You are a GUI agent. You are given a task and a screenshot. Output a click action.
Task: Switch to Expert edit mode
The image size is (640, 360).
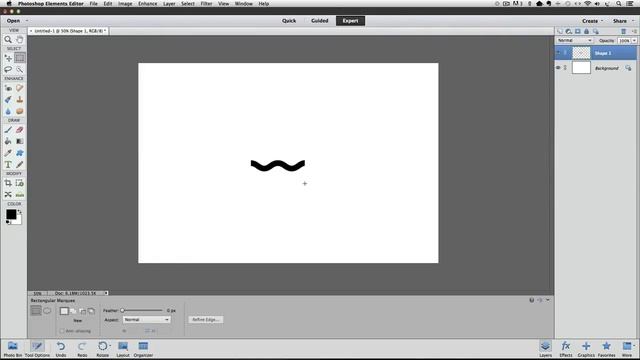(350, 21)
